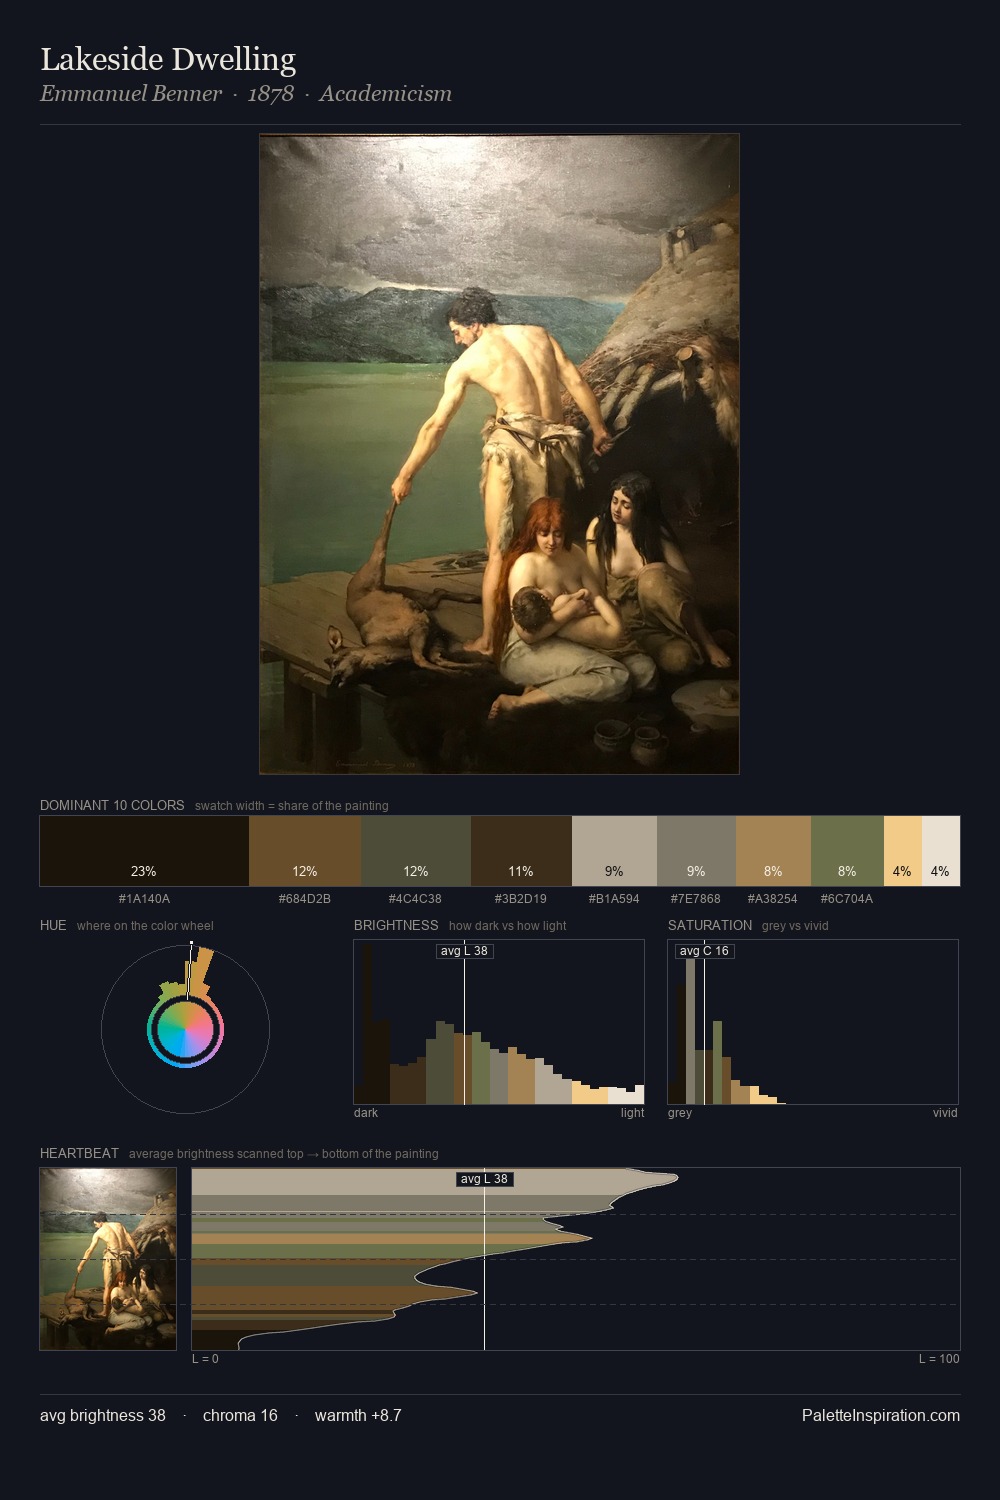Viewport: 1000px width, 1500px height.
Task: Click the '#B1A594' hex code label
Action: click(614, 899)
